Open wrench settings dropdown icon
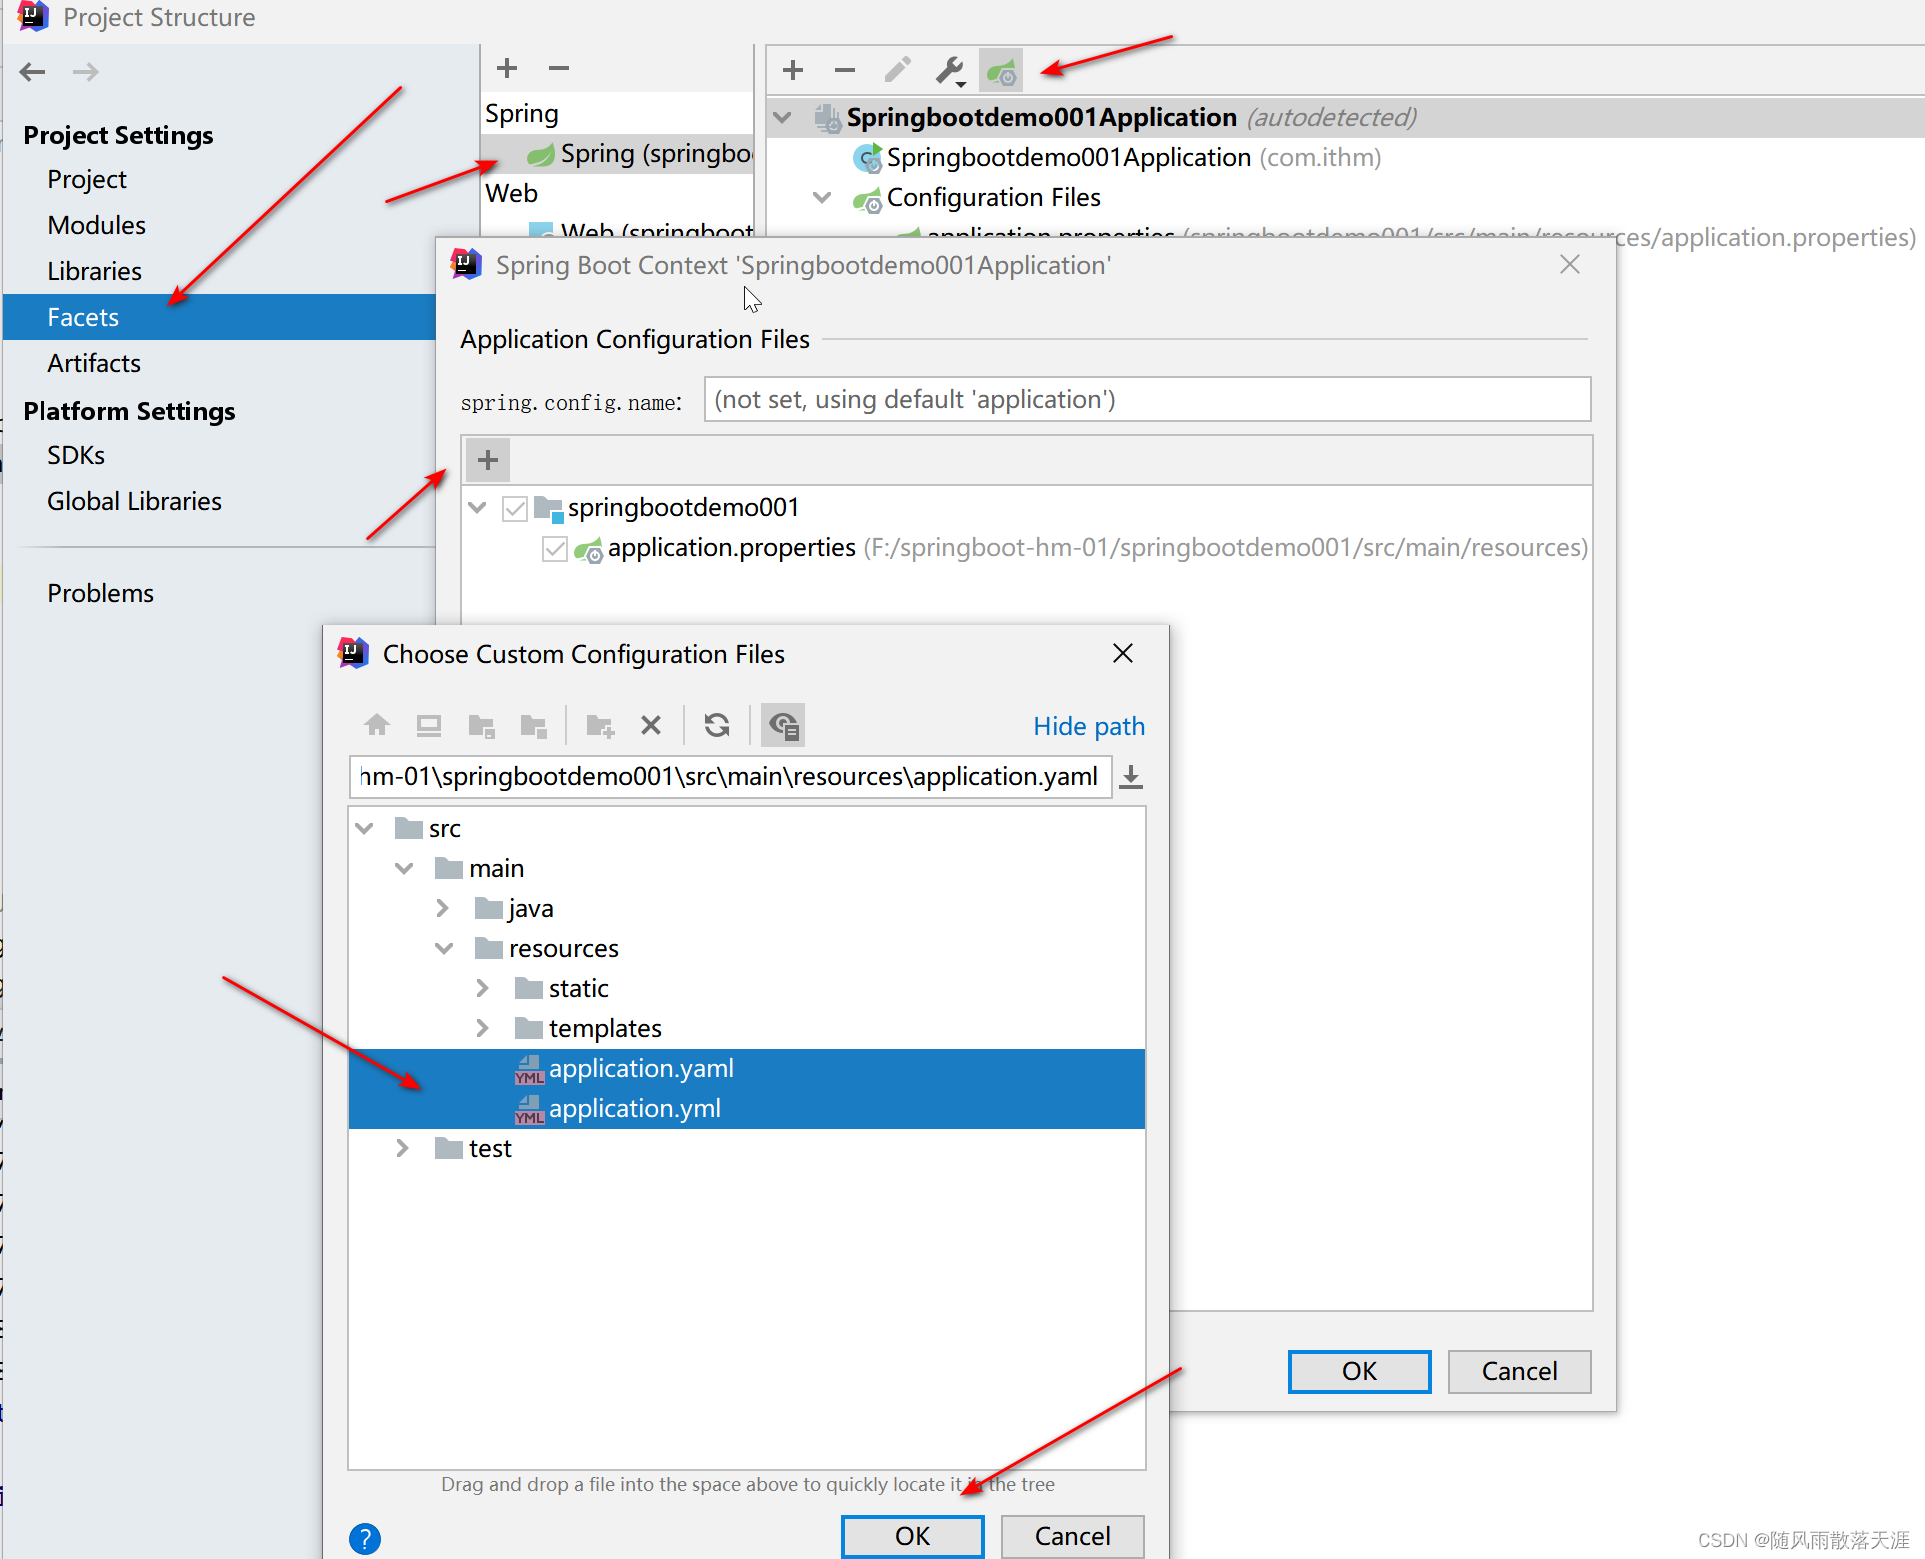The height and width of the screenshot is (1559, 1925). [x=950, y=70]
